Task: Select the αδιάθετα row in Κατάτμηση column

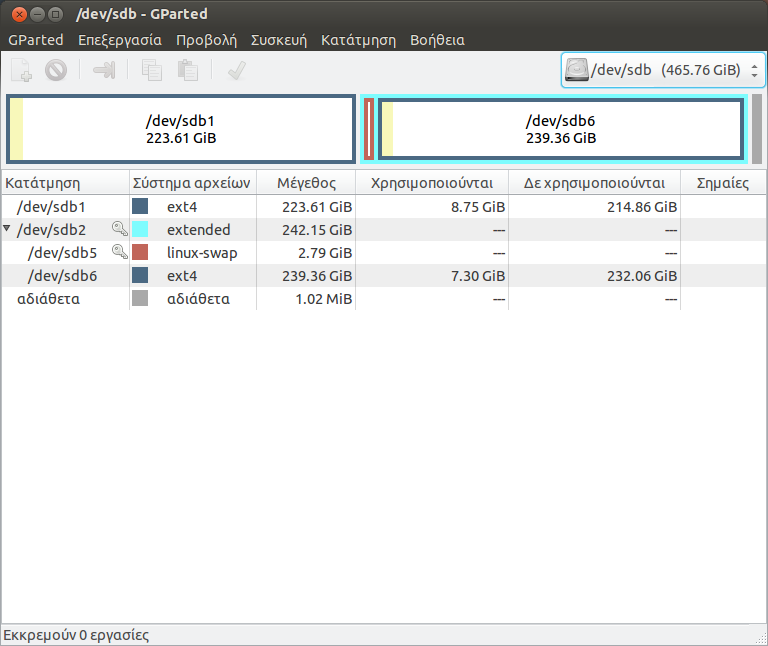Action: coord(48,299)
